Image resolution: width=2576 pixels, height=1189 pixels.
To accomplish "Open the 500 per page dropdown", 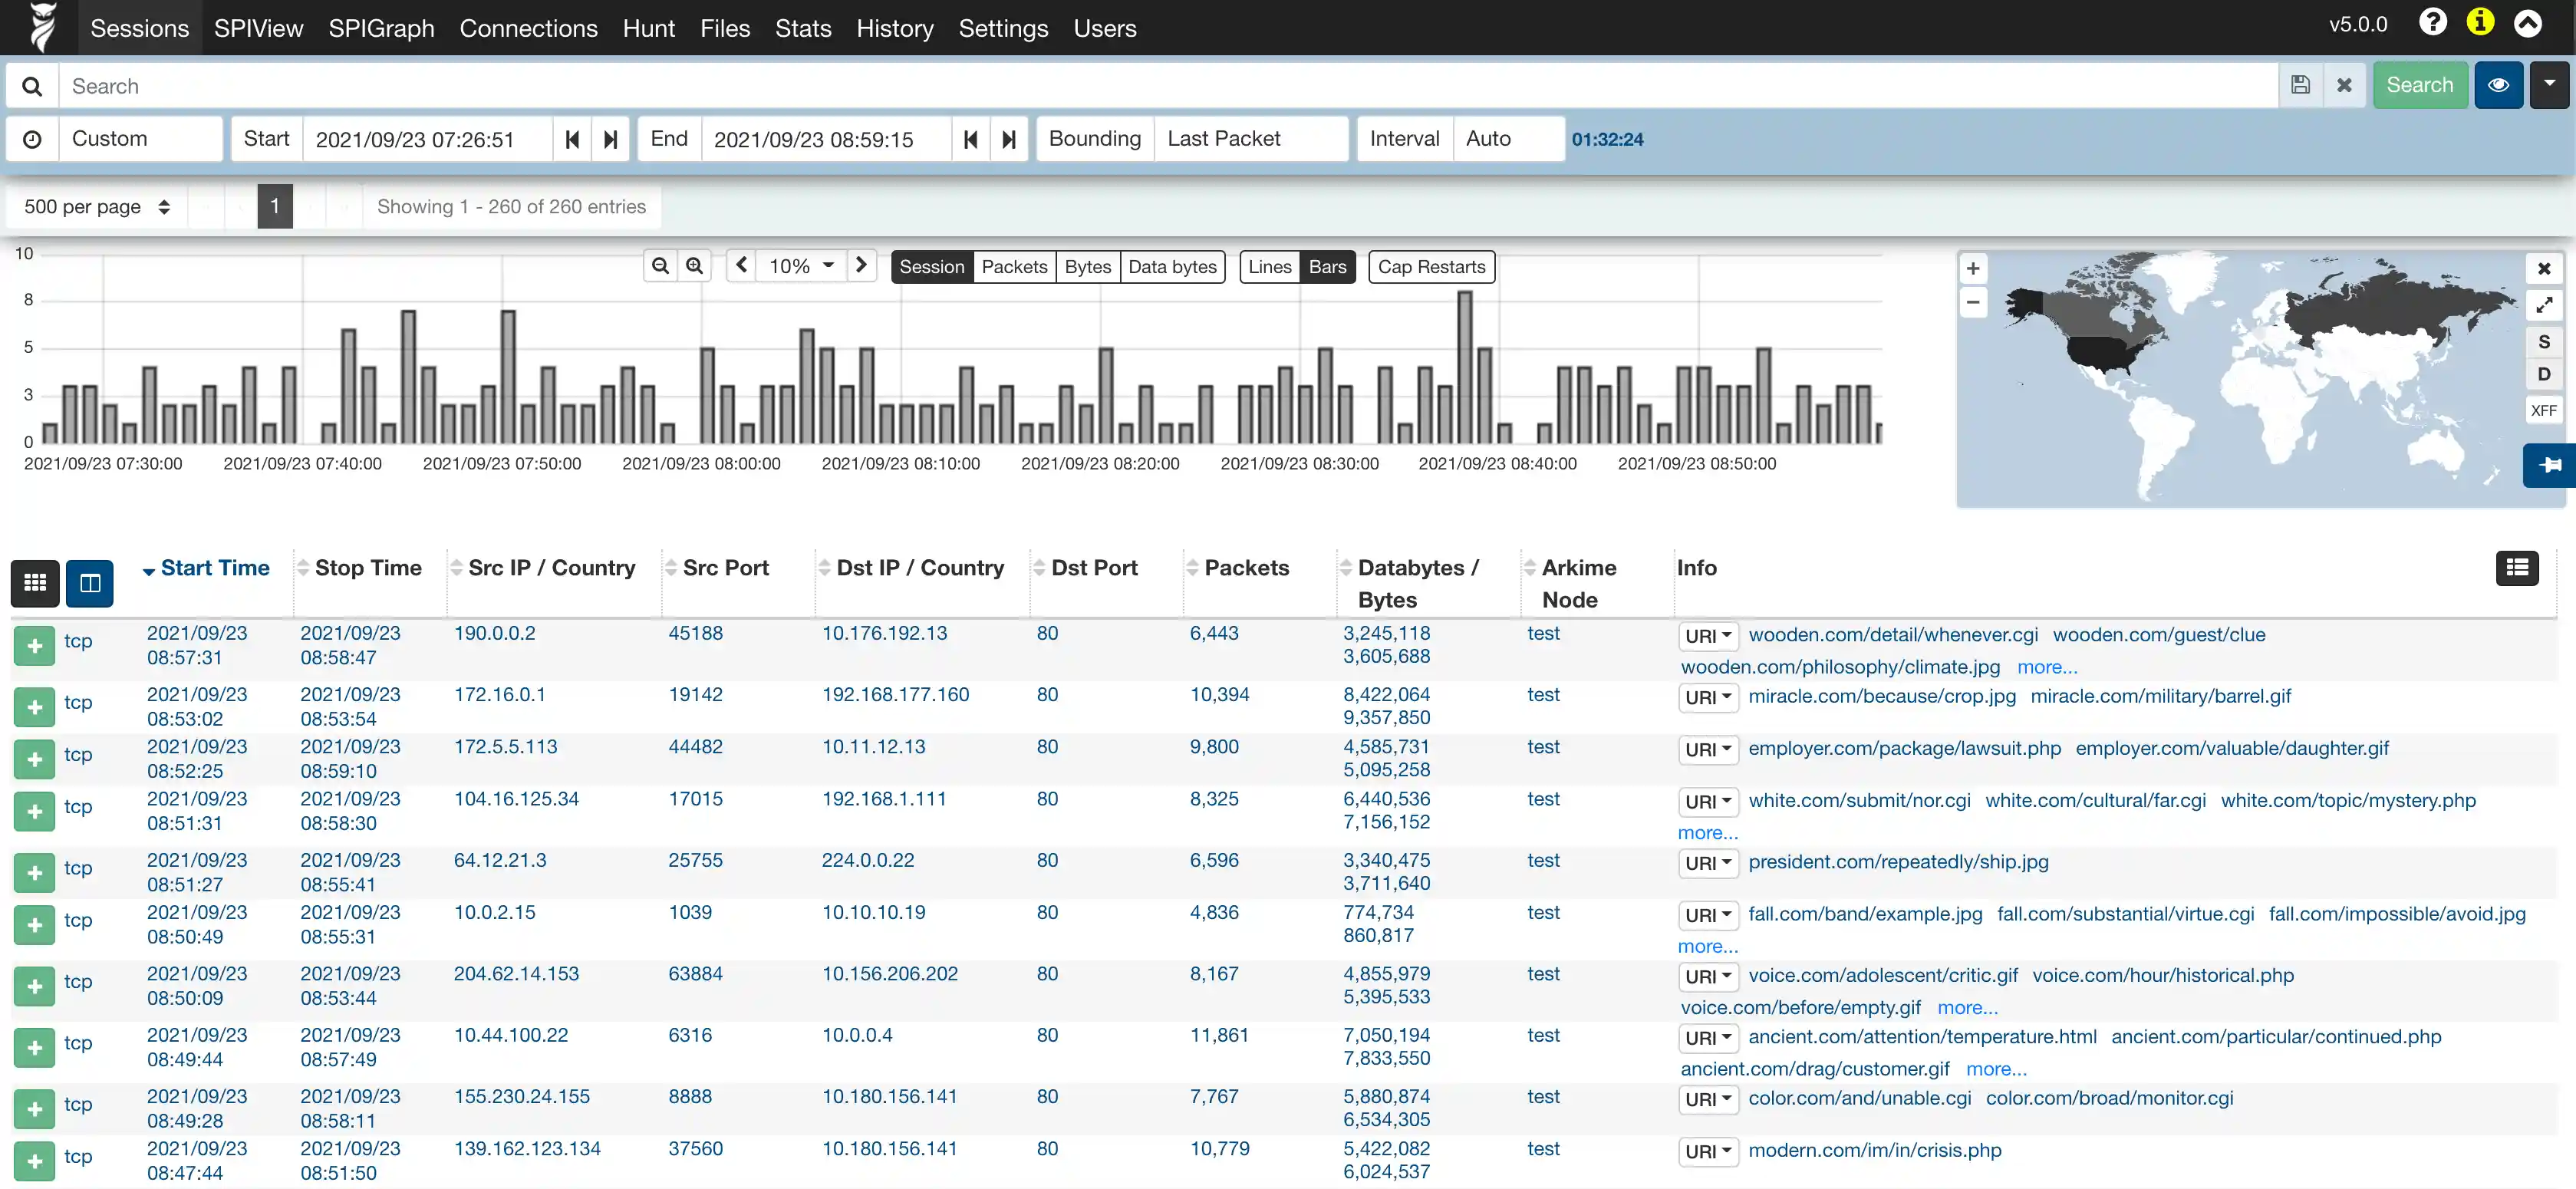I will [x=97, y=207].
